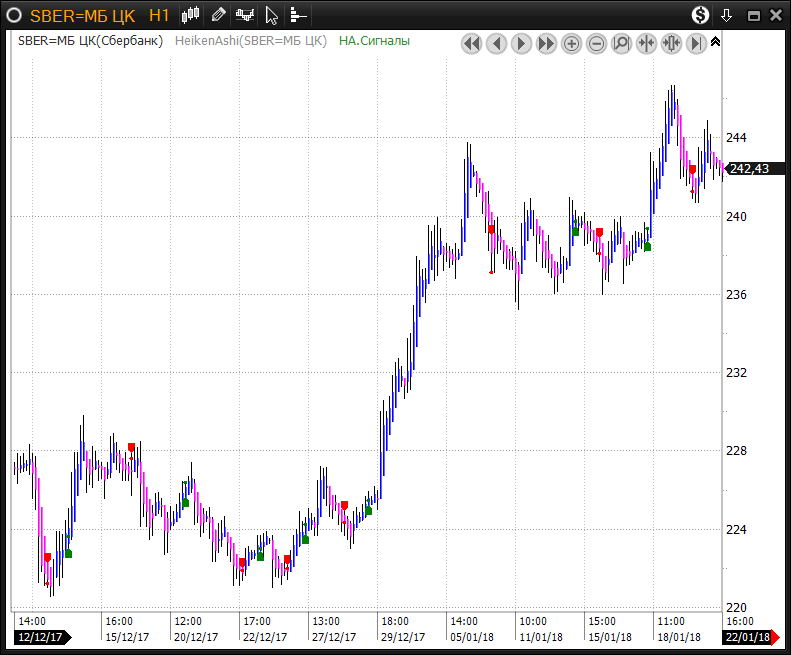
Task: Open the candlestick chart type tool
Action: pos(191,15)
